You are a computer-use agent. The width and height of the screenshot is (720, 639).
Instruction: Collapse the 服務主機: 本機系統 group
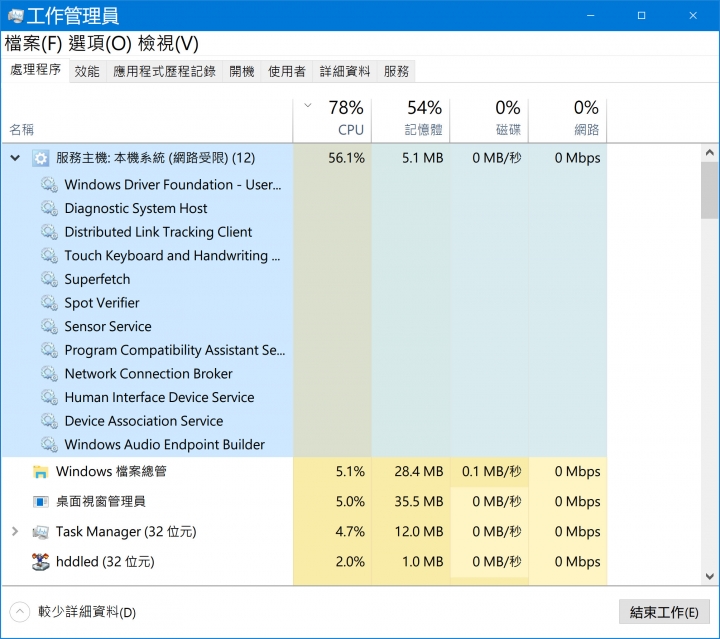pos(15,158)
